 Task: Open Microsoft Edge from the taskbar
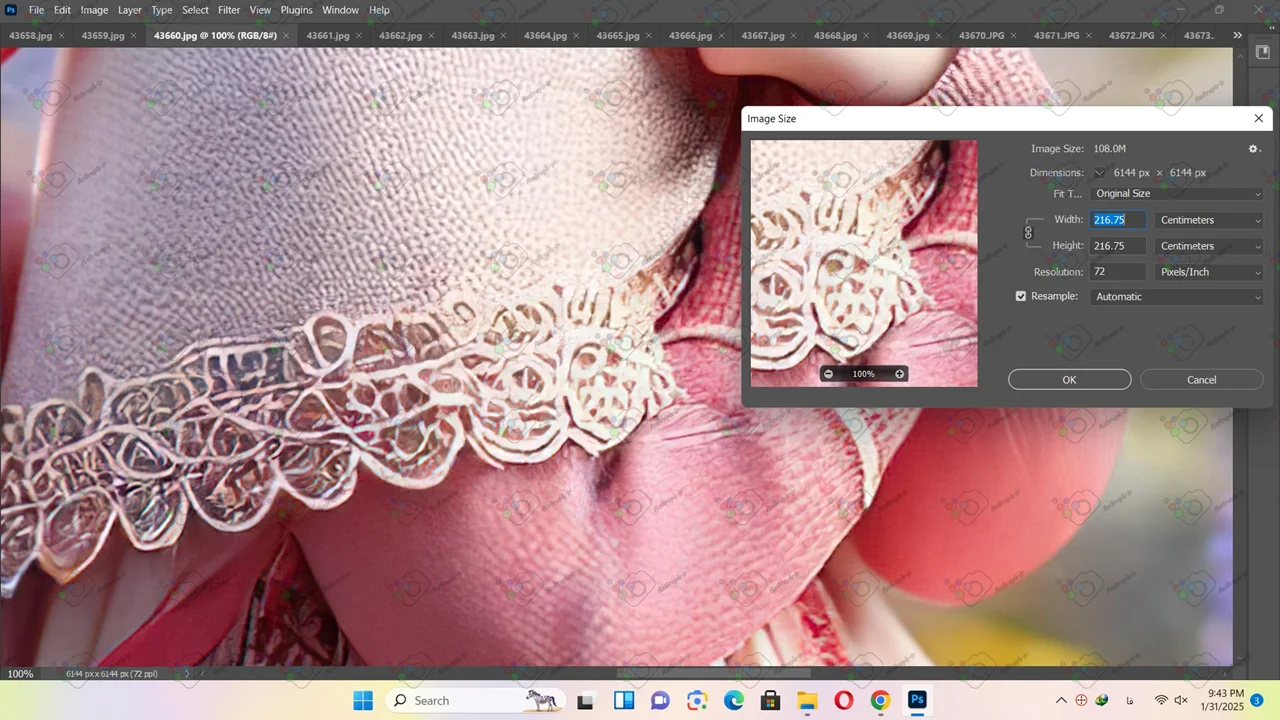pos(734,700)
